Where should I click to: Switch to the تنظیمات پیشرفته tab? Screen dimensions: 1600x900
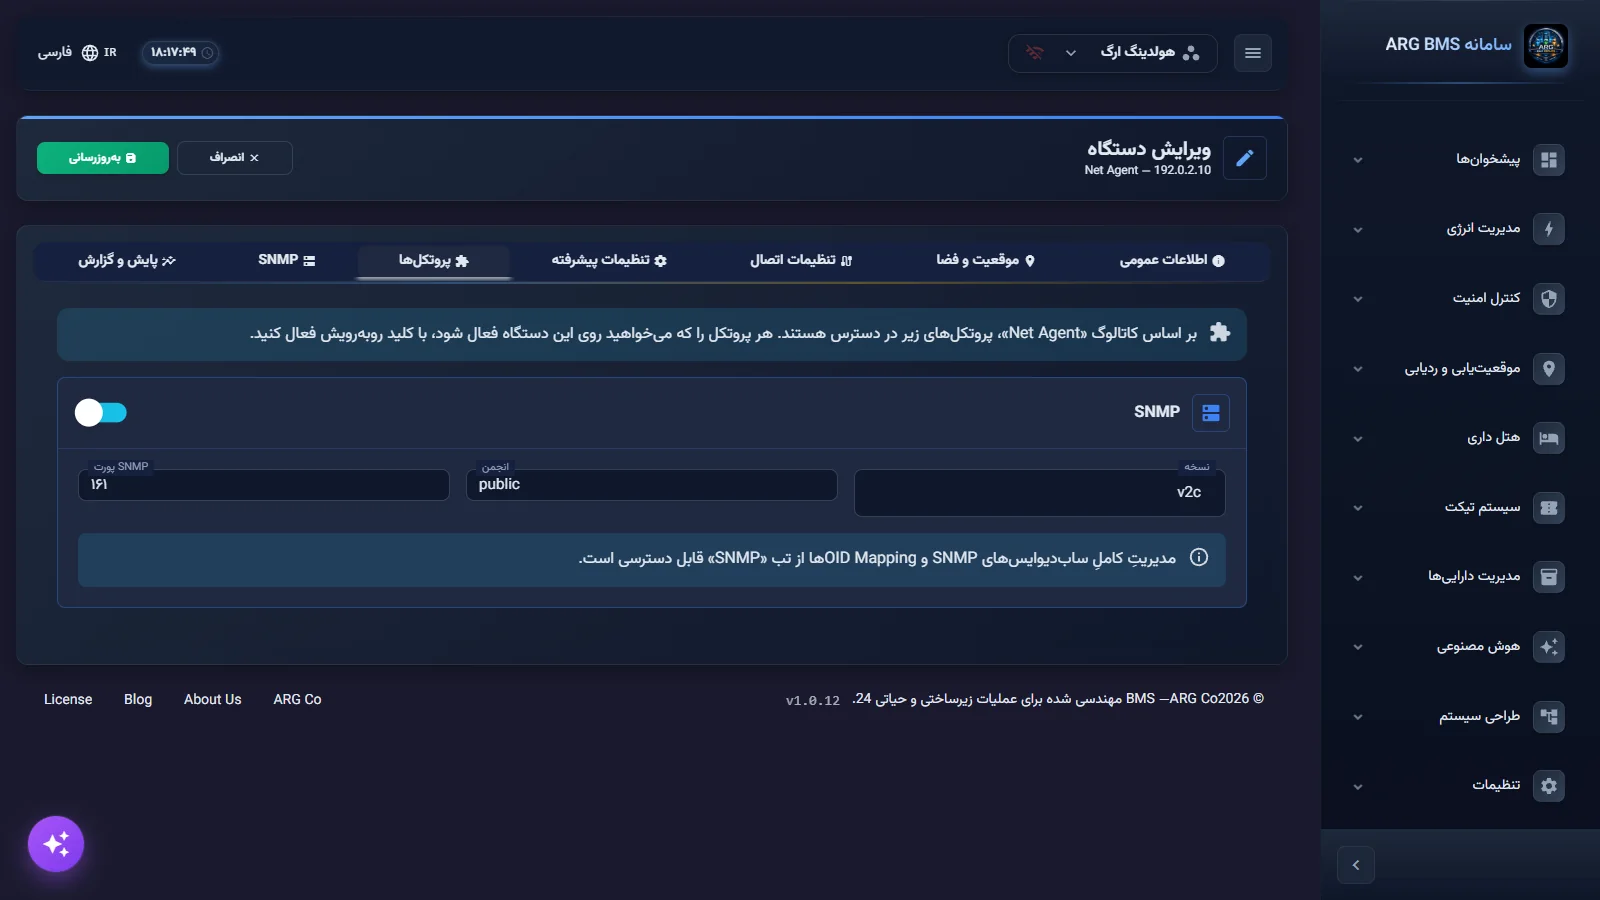609,260
